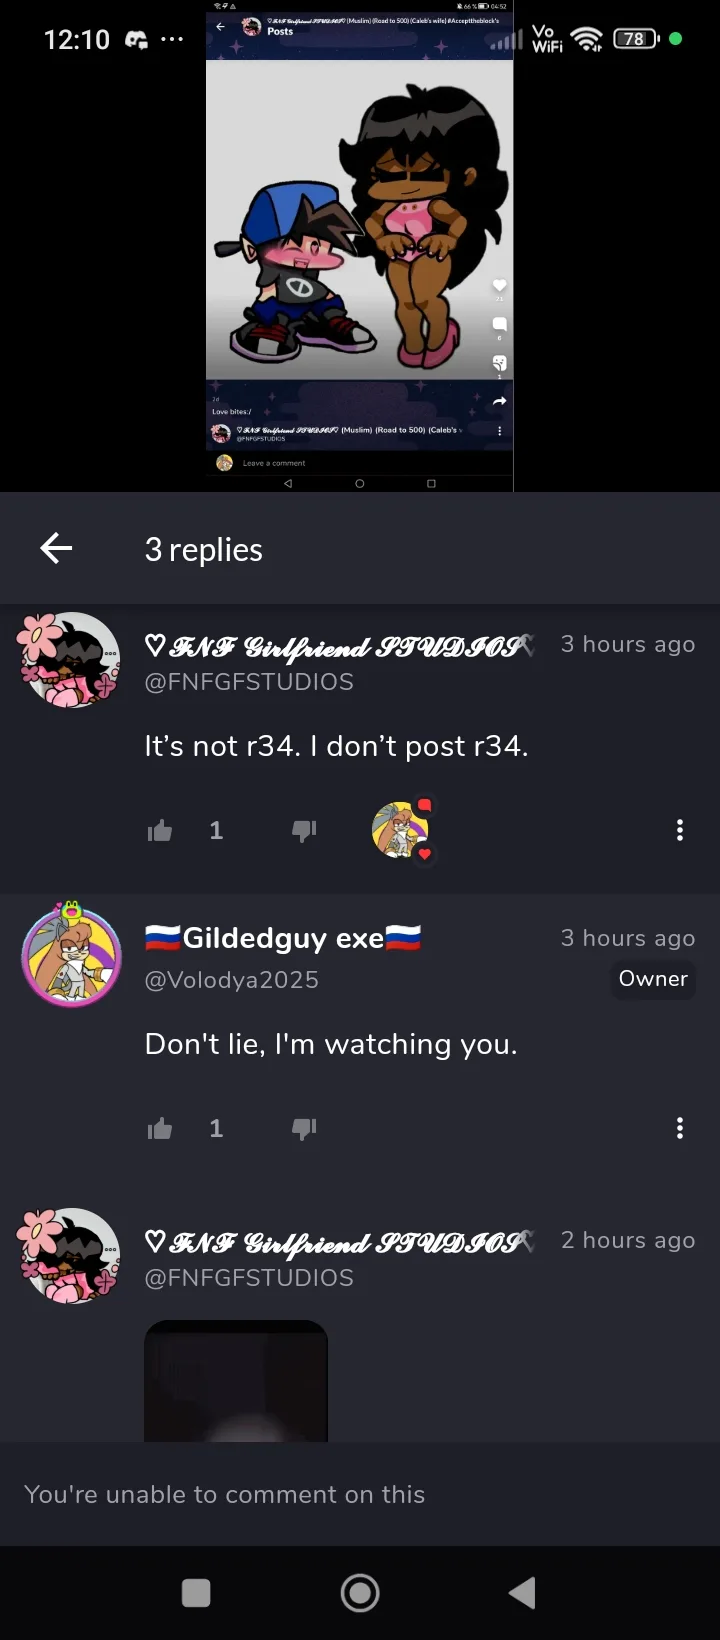Tap the Android back navigation triangle
This screenshot has height=1640, width=720.
coord(522,1593)
